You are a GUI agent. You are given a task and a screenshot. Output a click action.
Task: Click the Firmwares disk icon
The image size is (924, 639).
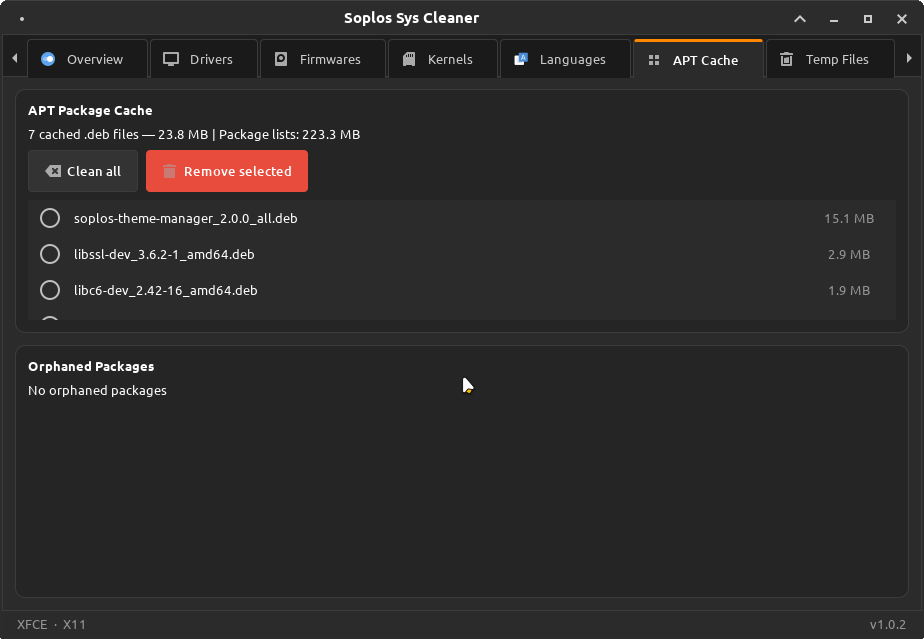[281, 59]
